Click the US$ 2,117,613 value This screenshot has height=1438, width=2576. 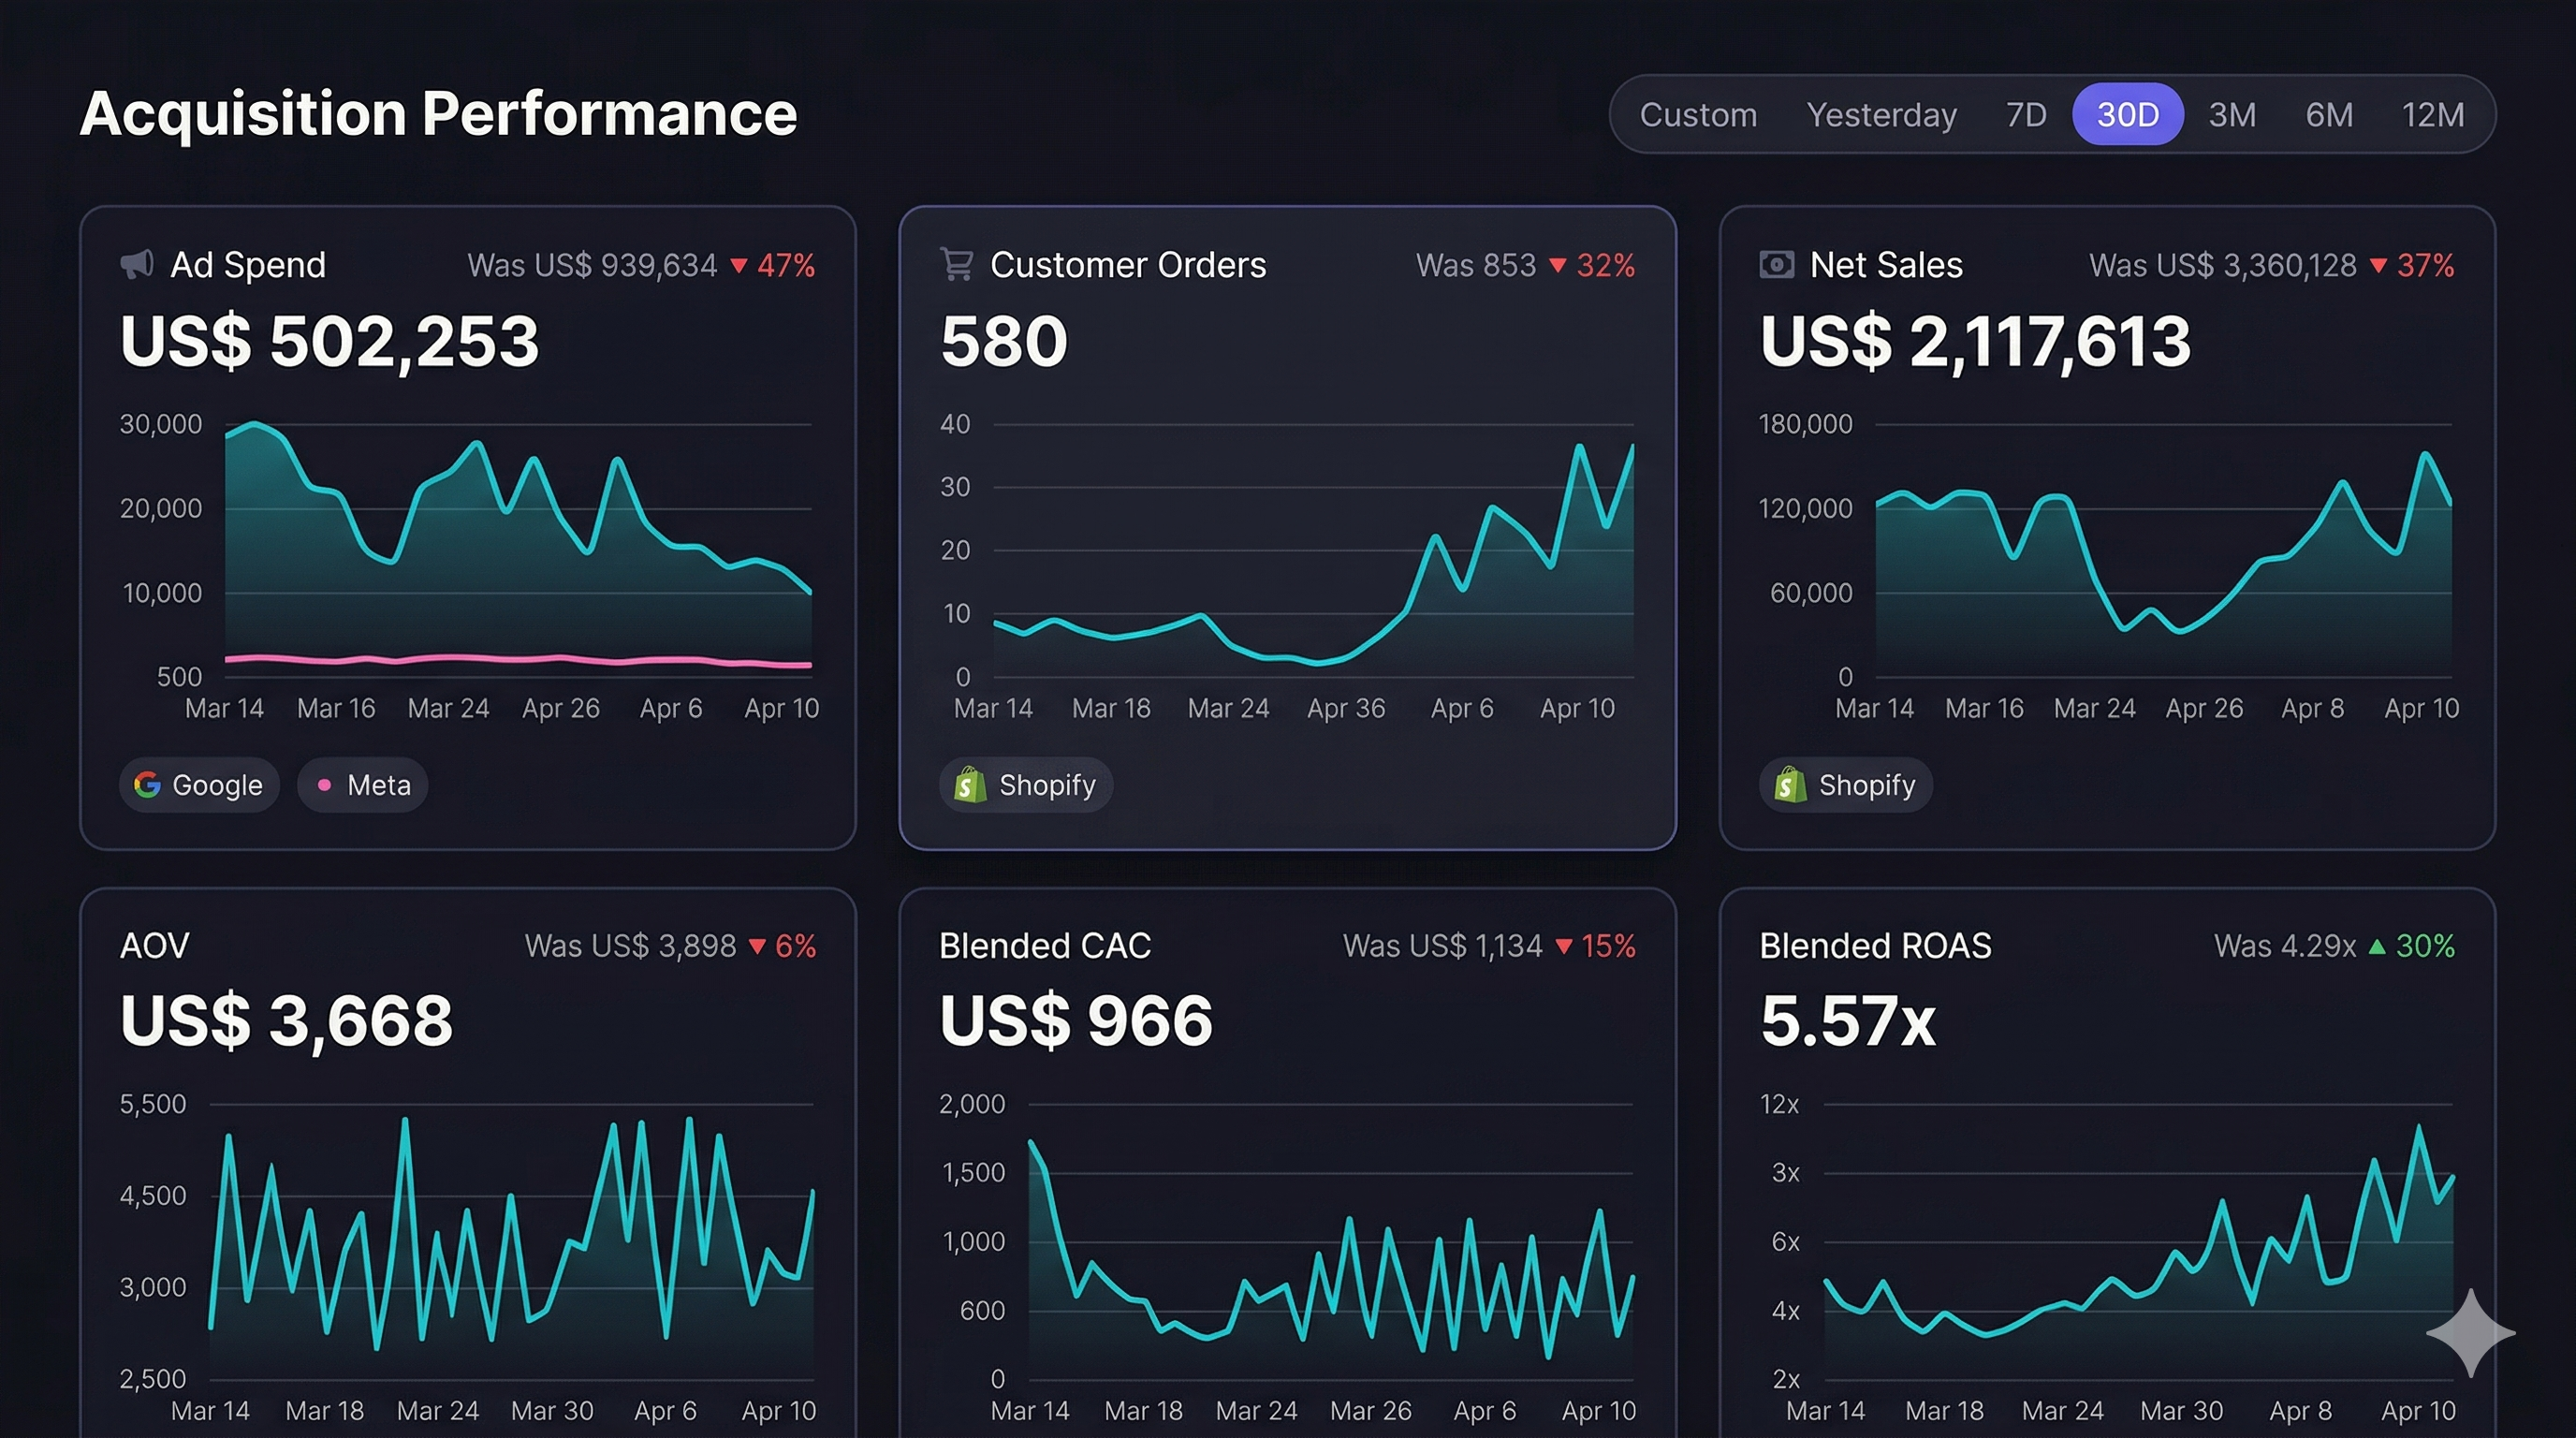1975,342
